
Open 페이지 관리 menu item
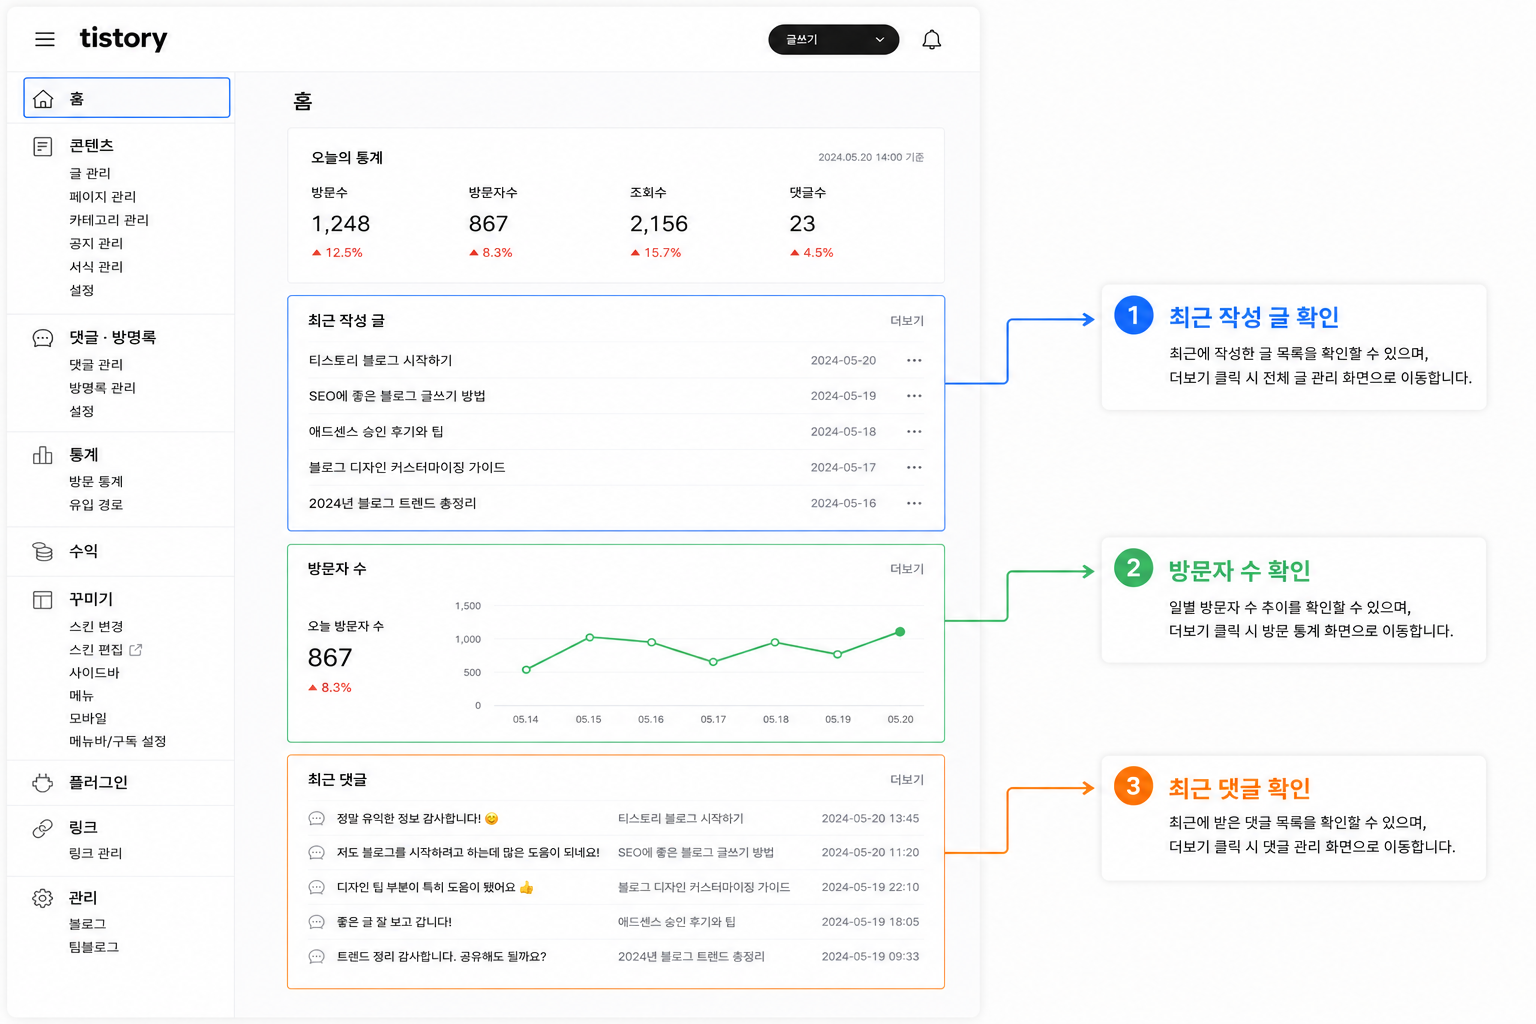pyautogui.click(x=102, y=197)
